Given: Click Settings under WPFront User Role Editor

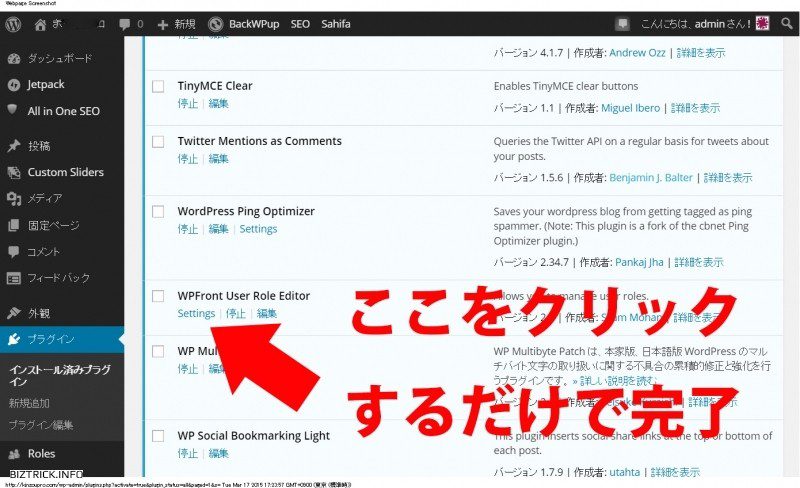Looking at the screenshot, I should click(196, 313).
